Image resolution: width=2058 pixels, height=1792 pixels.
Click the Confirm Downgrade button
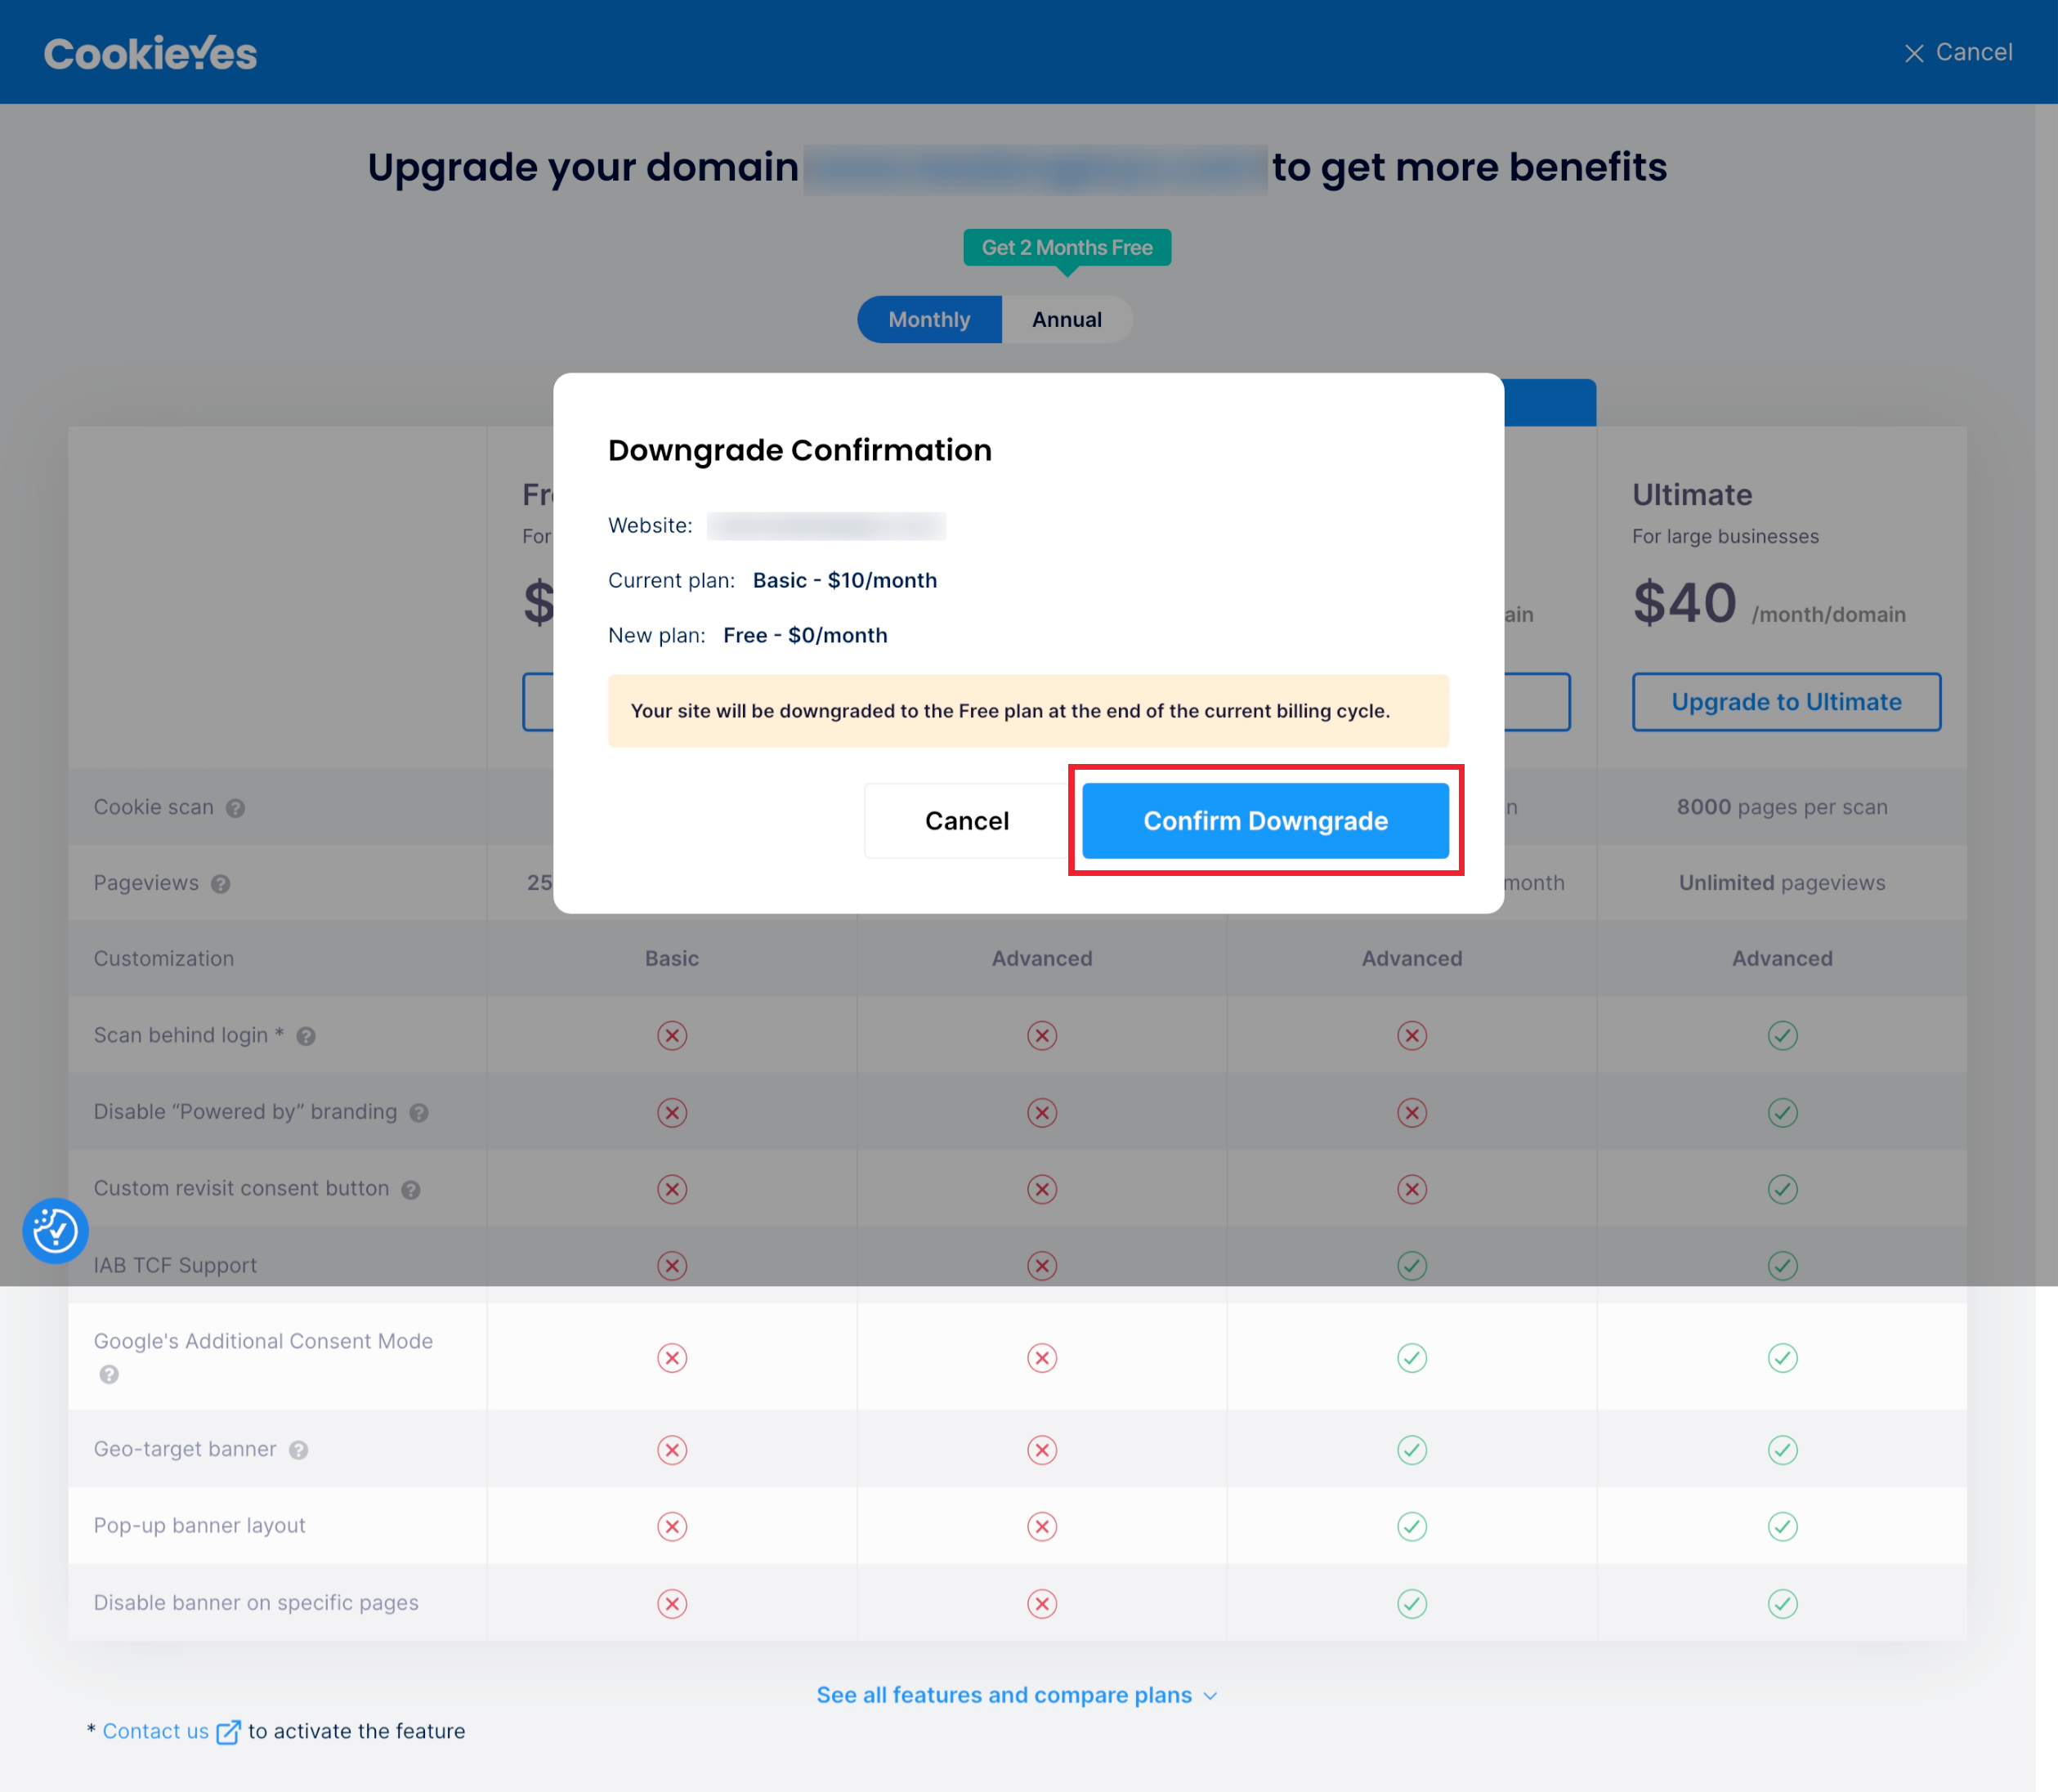(1265, 821)
